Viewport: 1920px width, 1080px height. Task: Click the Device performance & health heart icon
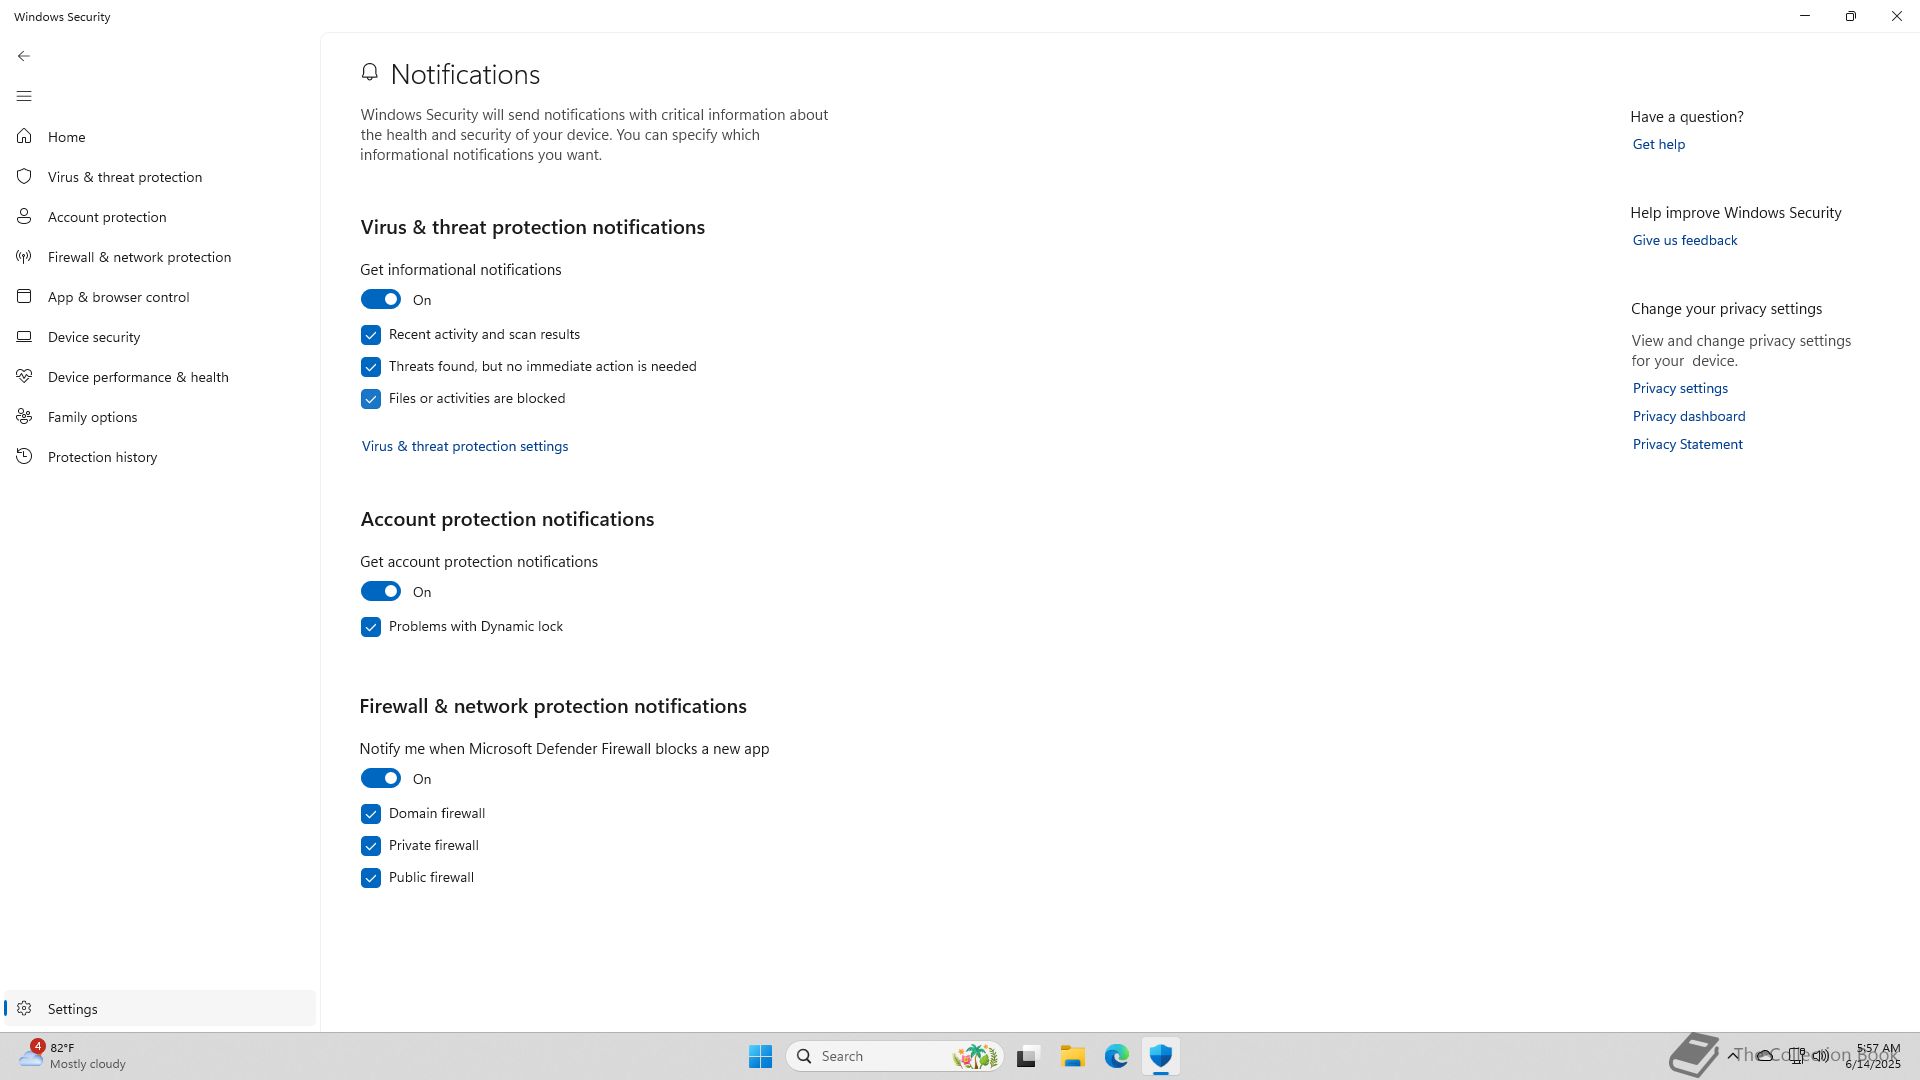coord(24,377)
